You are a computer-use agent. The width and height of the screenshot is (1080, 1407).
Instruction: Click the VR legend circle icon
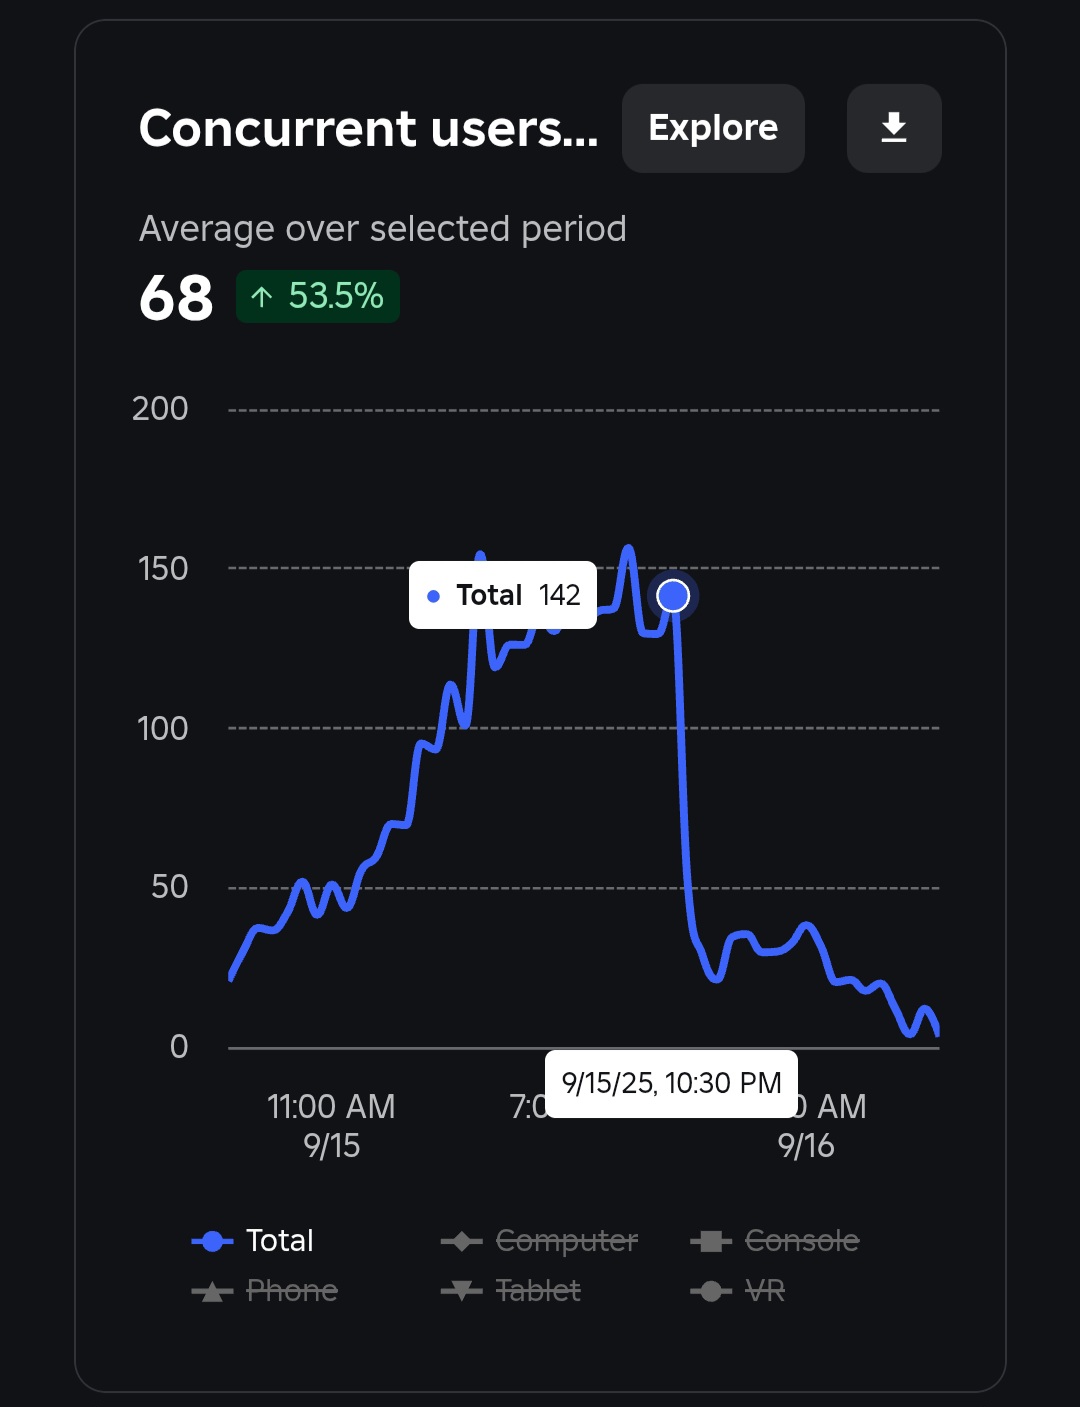[x=710, y=1291]
